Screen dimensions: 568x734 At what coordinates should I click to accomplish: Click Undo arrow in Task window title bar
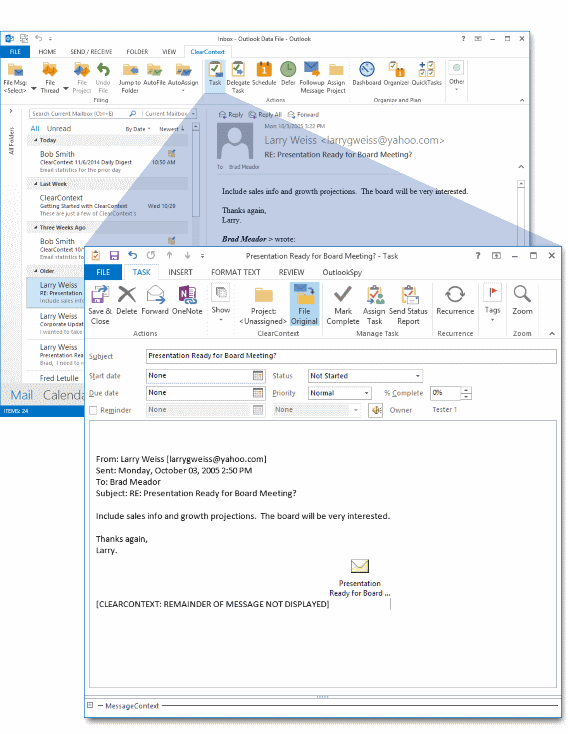(133, 255)
